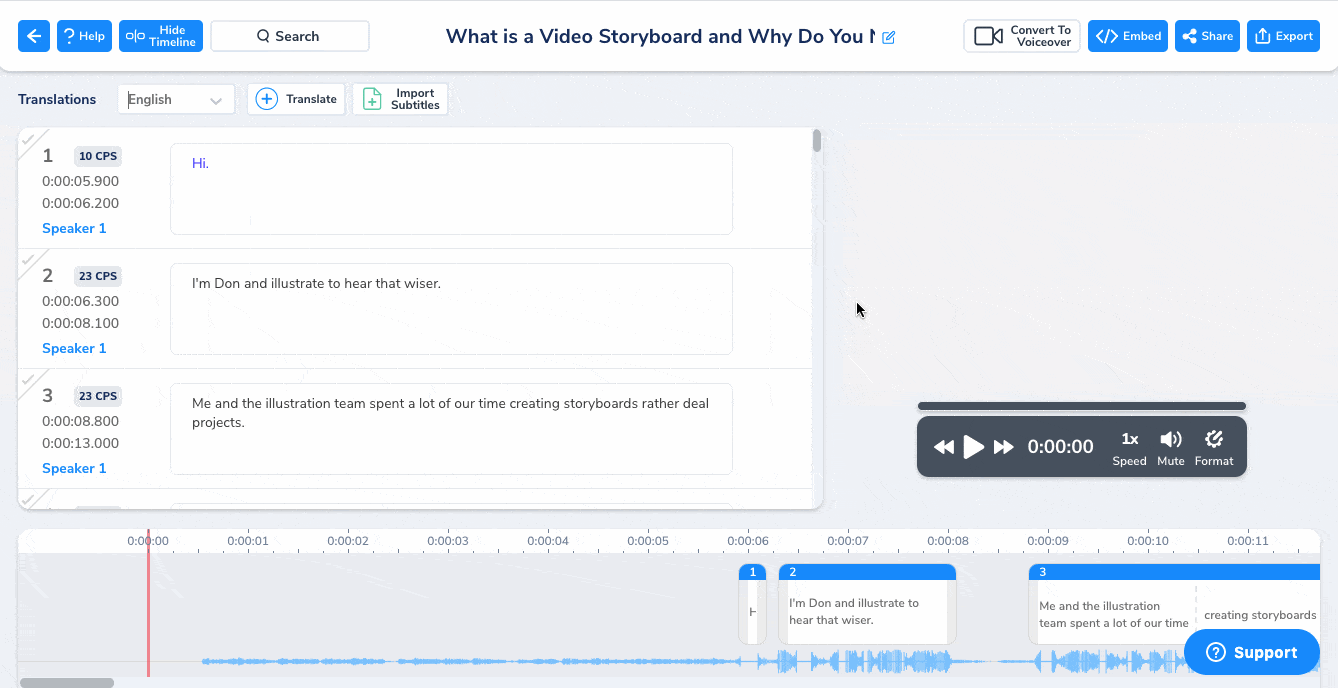Image resolution: width=1338 pixels, height=688 pixels.
Task: Edit the project title pencil icon
Action: tap(889, 37)
